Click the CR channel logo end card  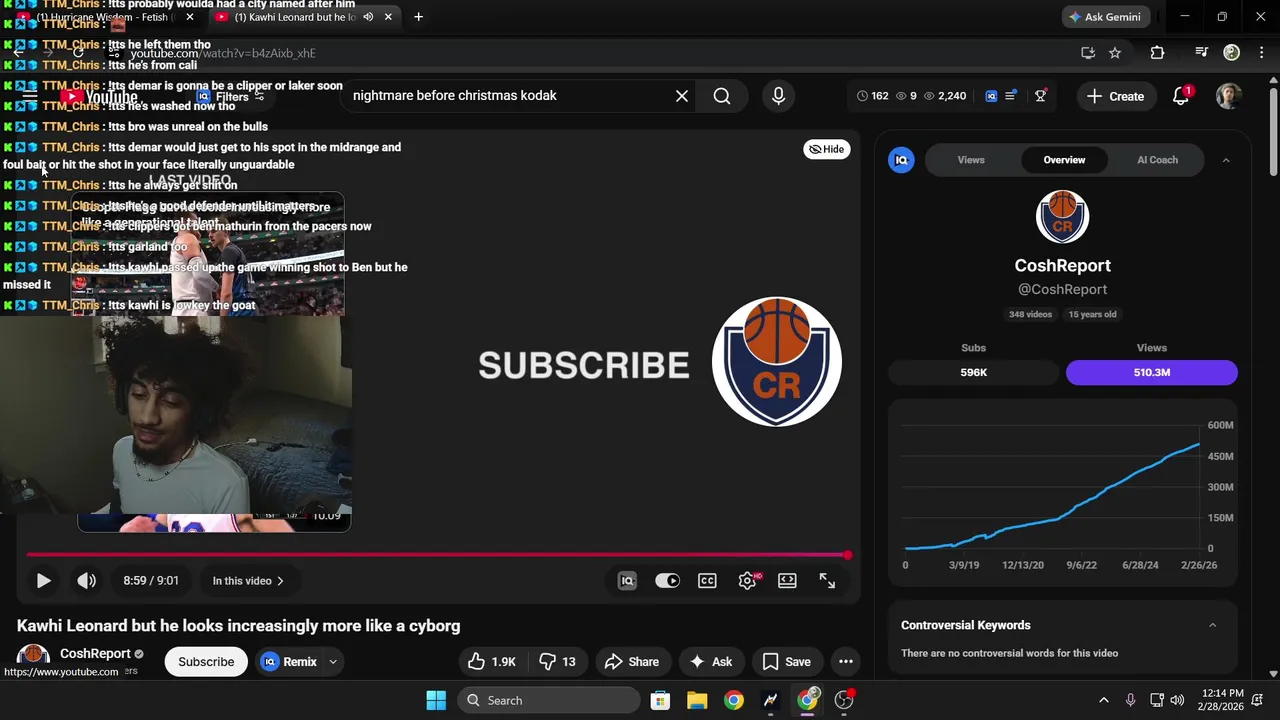(777, 362)
